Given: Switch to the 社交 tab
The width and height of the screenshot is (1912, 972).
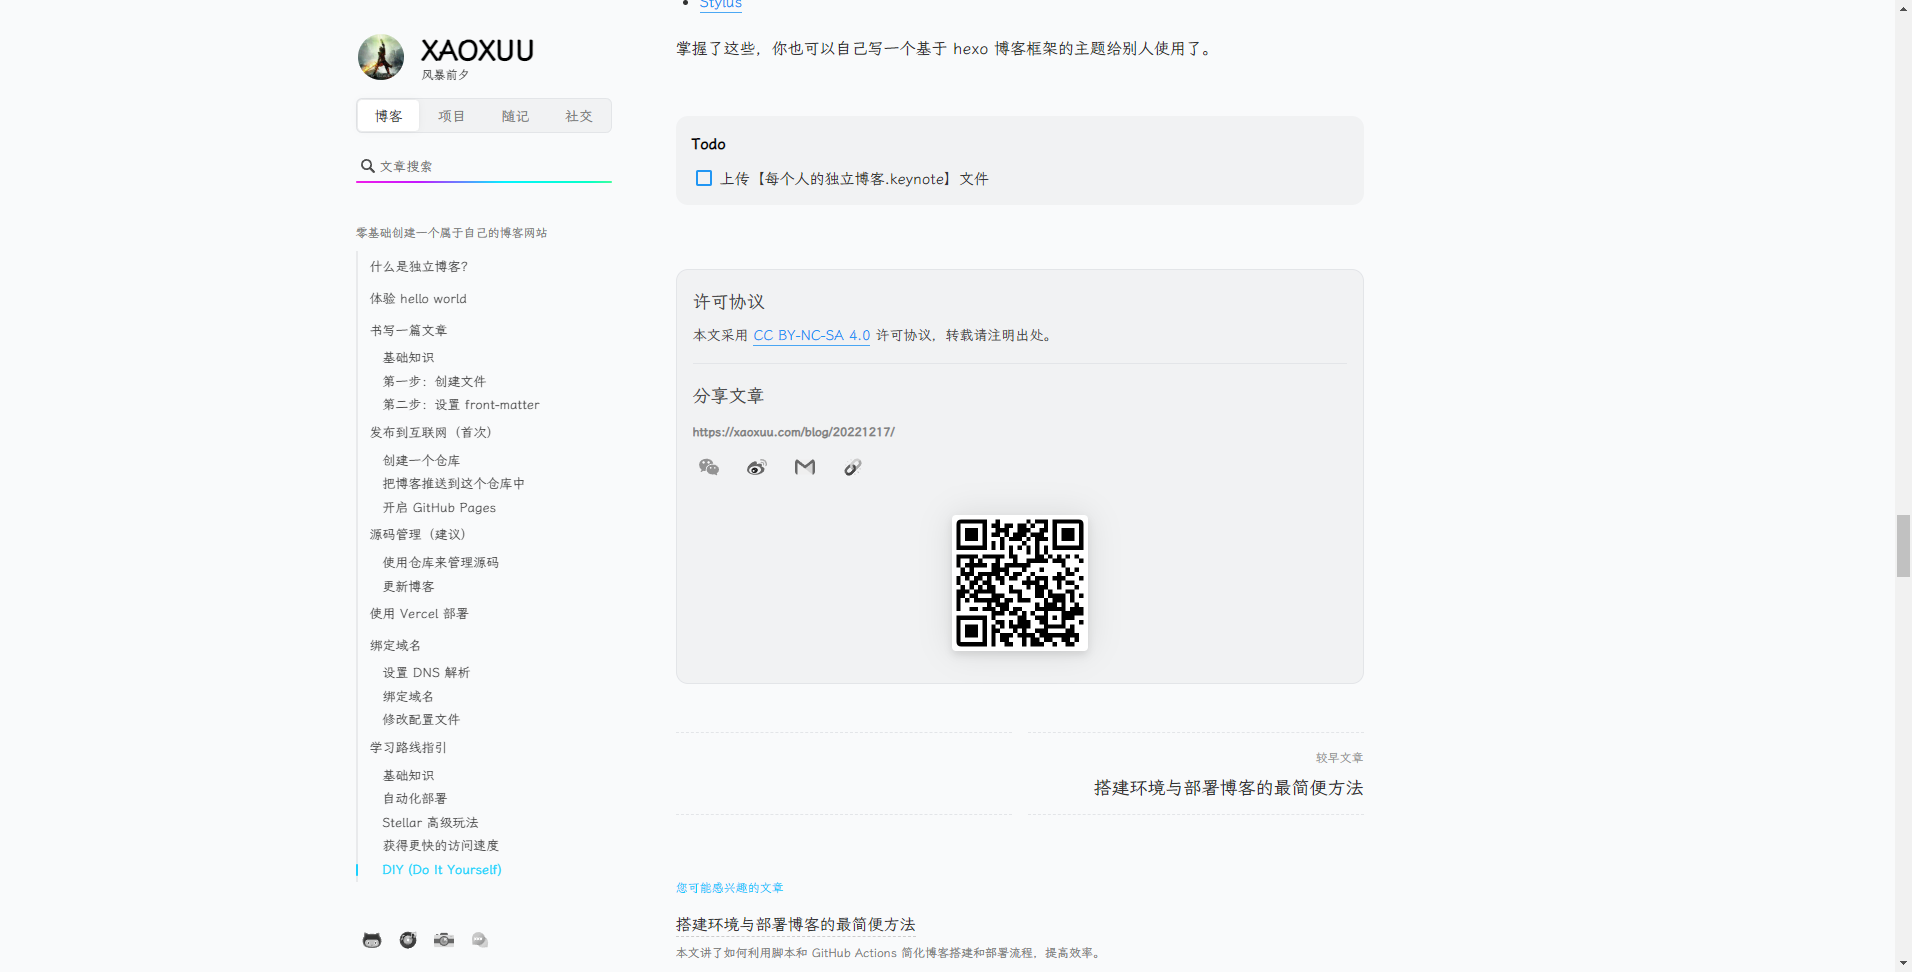Looking at the screenshot, I should [578, 116].
